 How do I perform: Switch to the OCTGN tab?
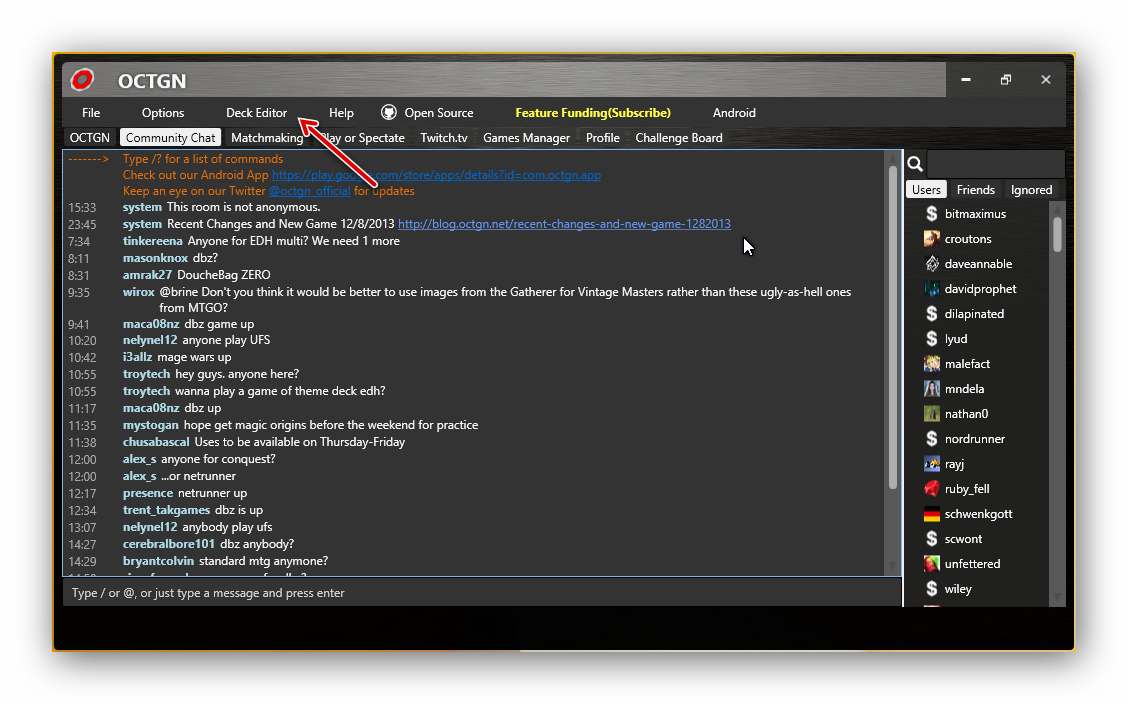click(89, 138)
